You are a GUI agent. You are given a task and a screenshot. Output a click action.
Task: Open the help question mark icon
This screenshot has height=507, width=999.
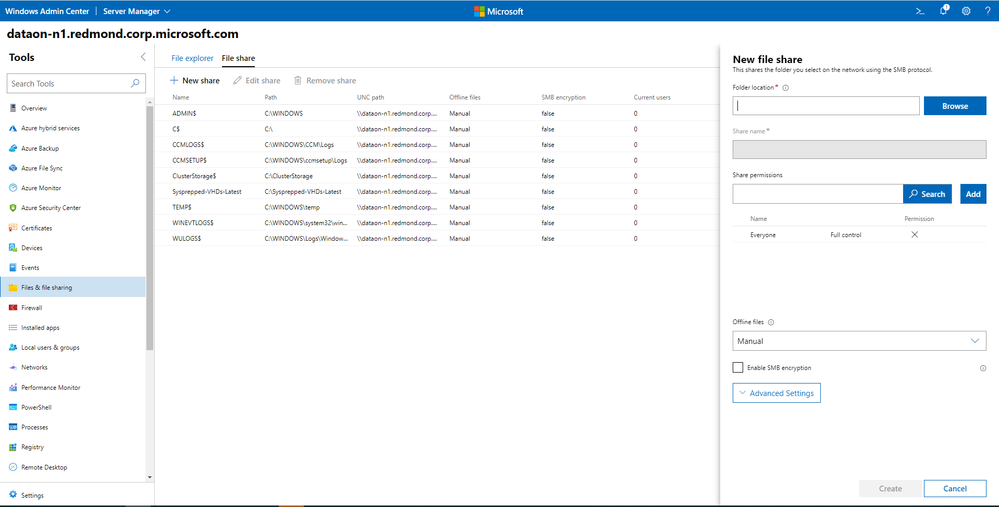988,11
